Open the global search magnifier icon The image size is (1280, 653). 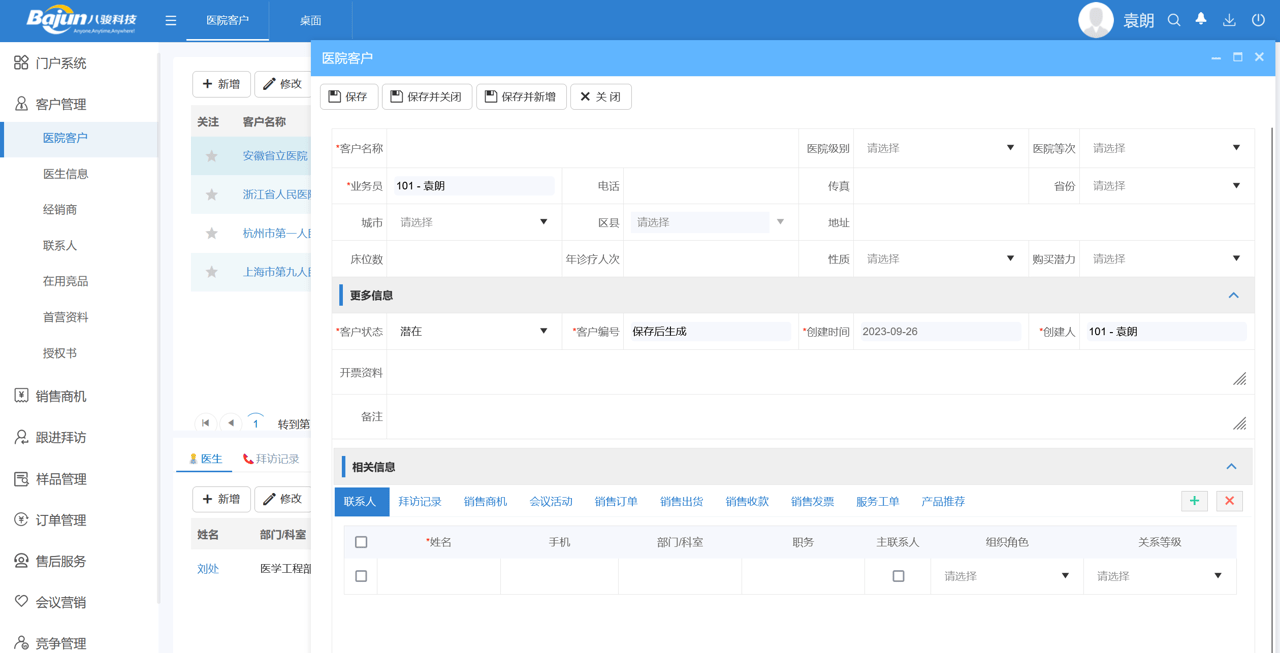(x=1173, y=19)
